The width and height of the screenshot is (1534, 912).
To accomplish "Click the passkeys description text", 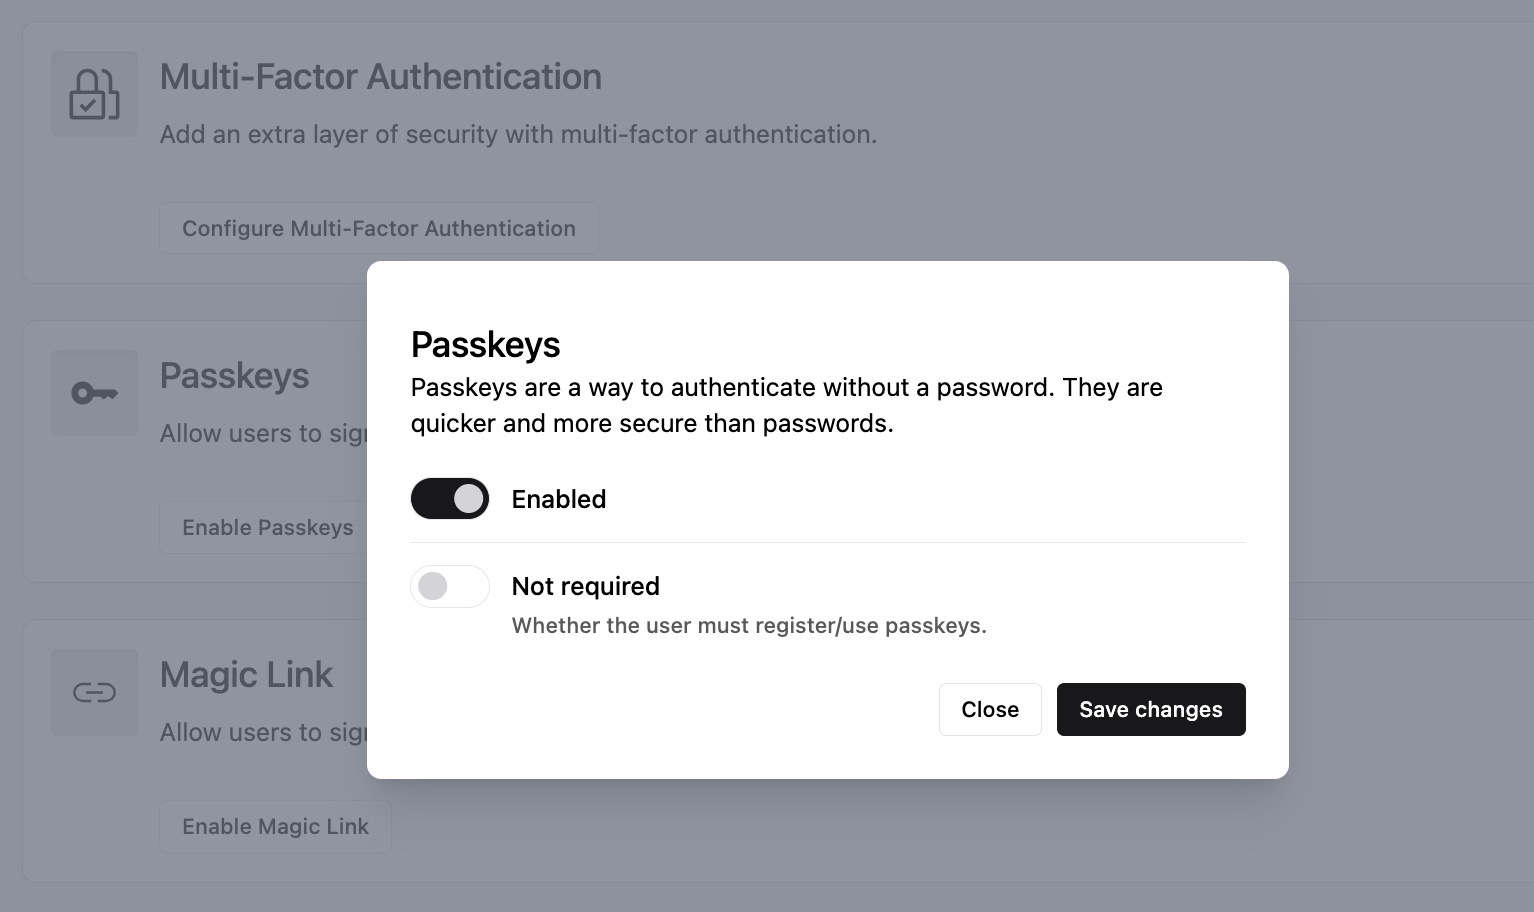I will coord(787,405).
